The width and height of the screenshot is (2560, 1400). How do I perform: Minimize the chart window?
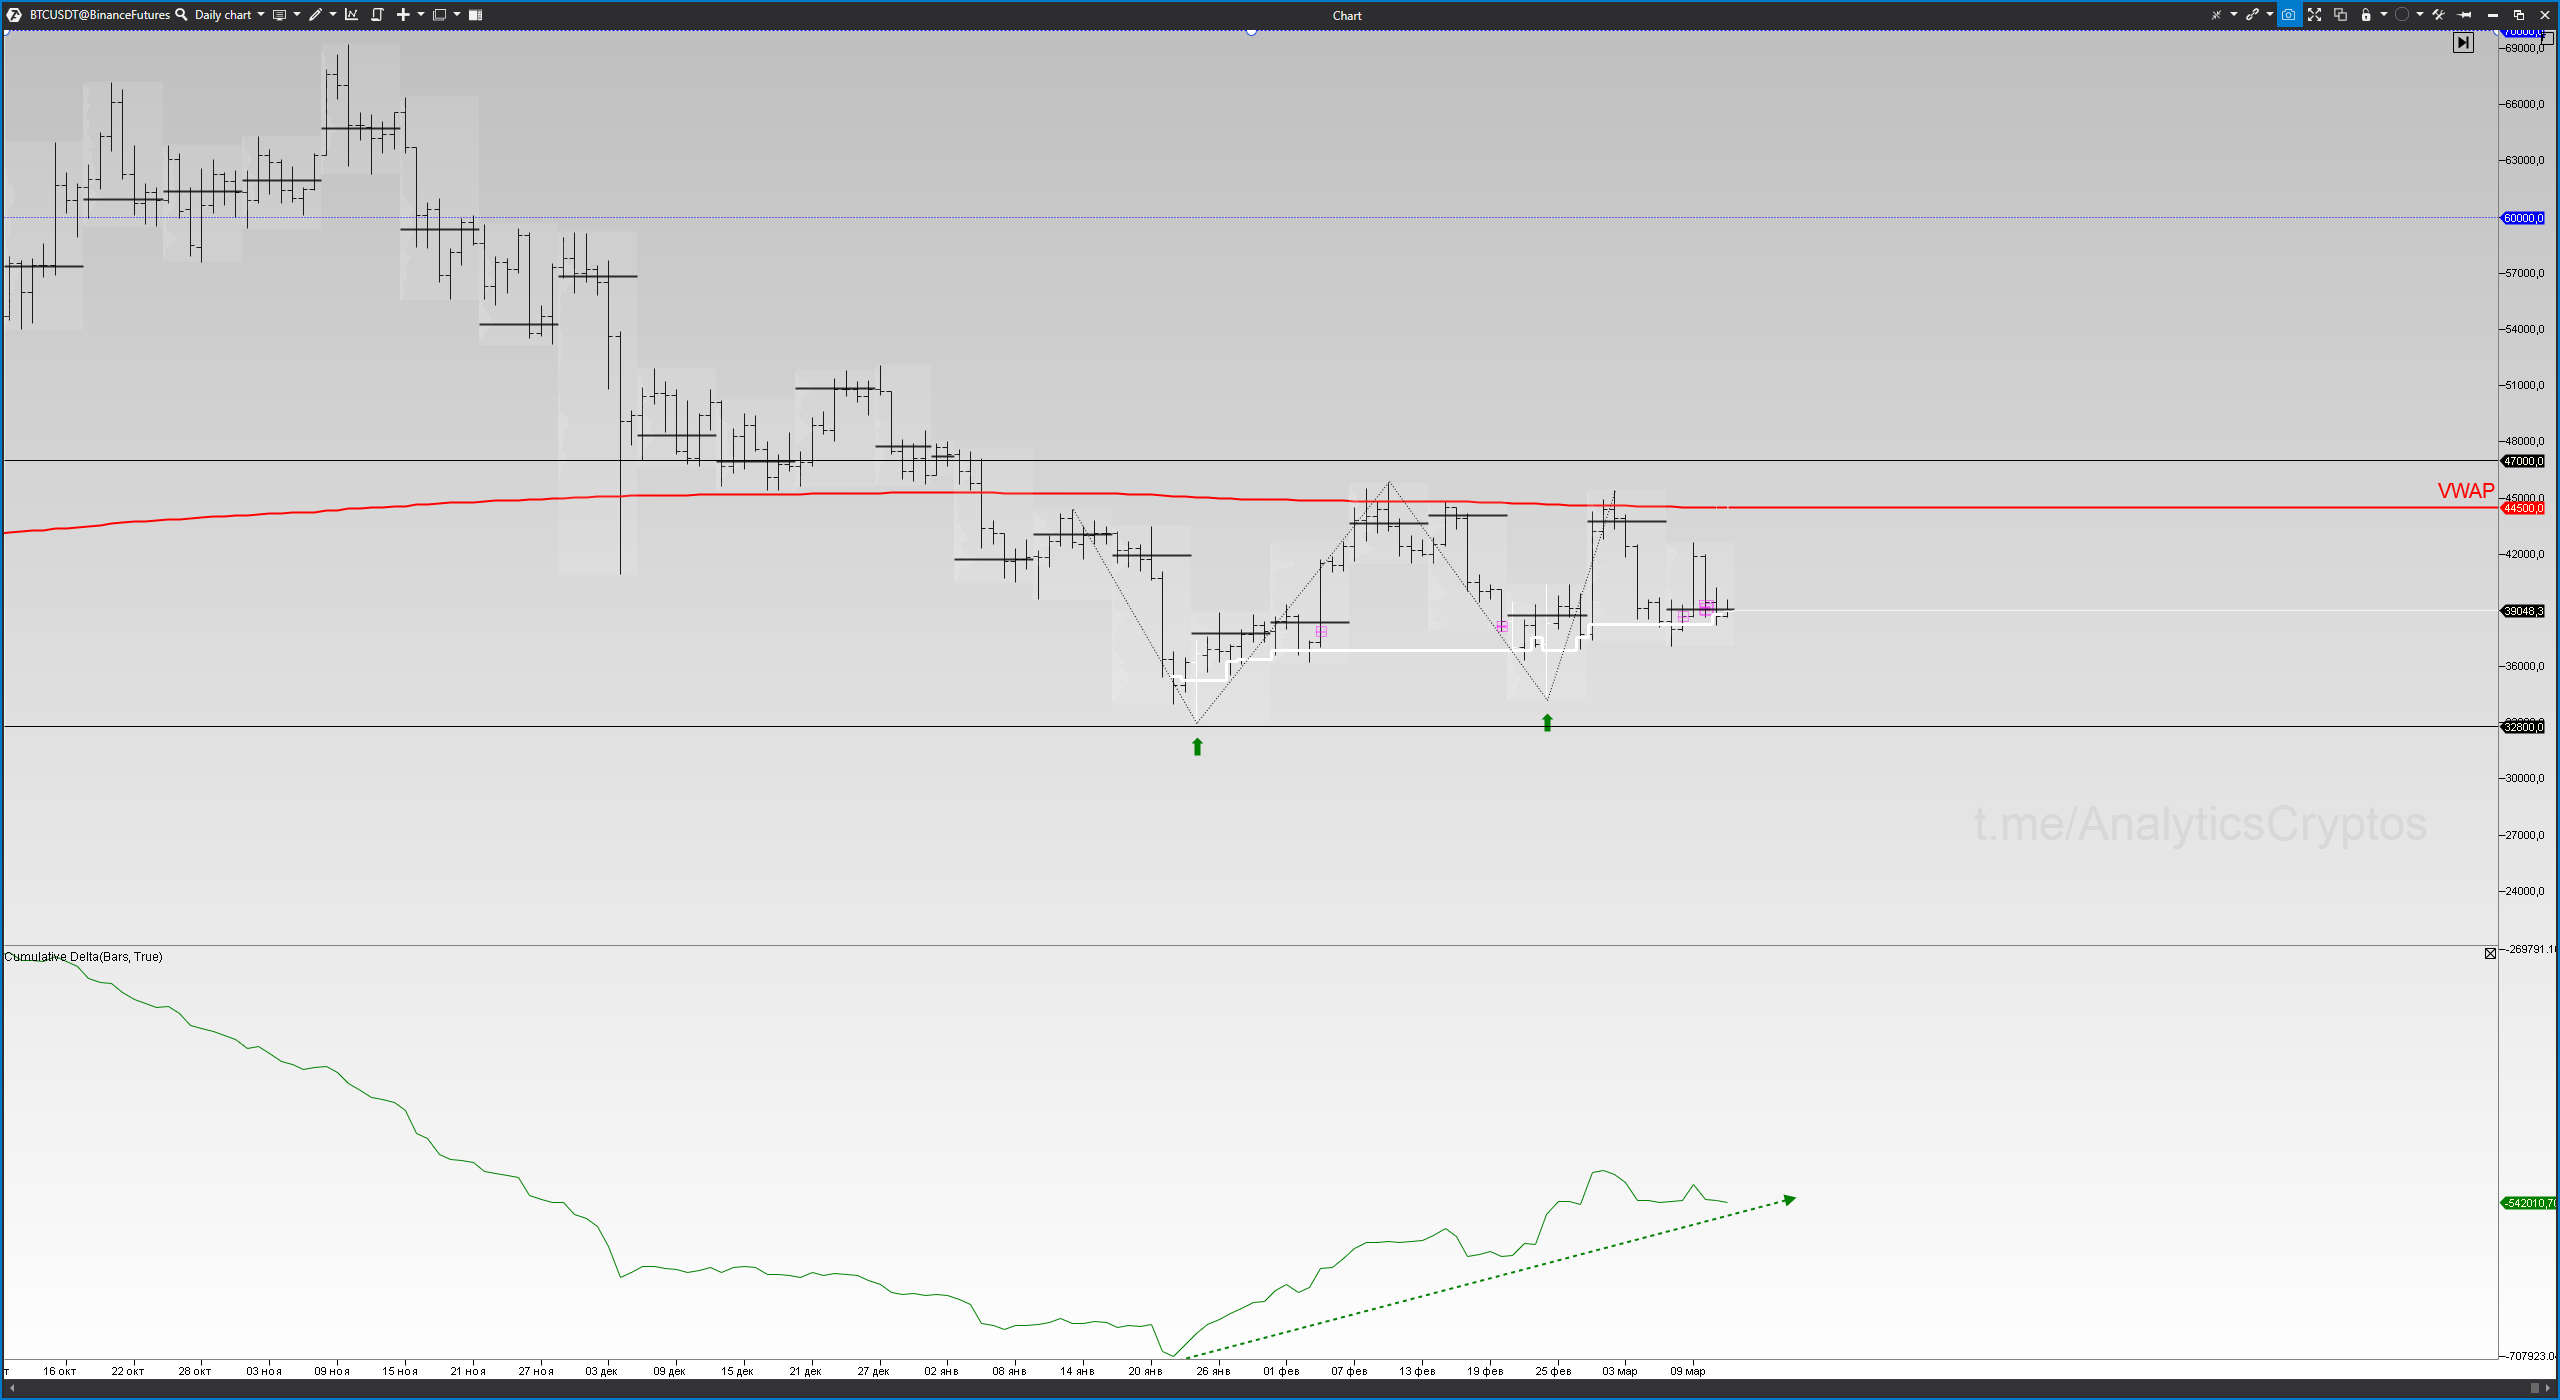tap(2493, 15)
